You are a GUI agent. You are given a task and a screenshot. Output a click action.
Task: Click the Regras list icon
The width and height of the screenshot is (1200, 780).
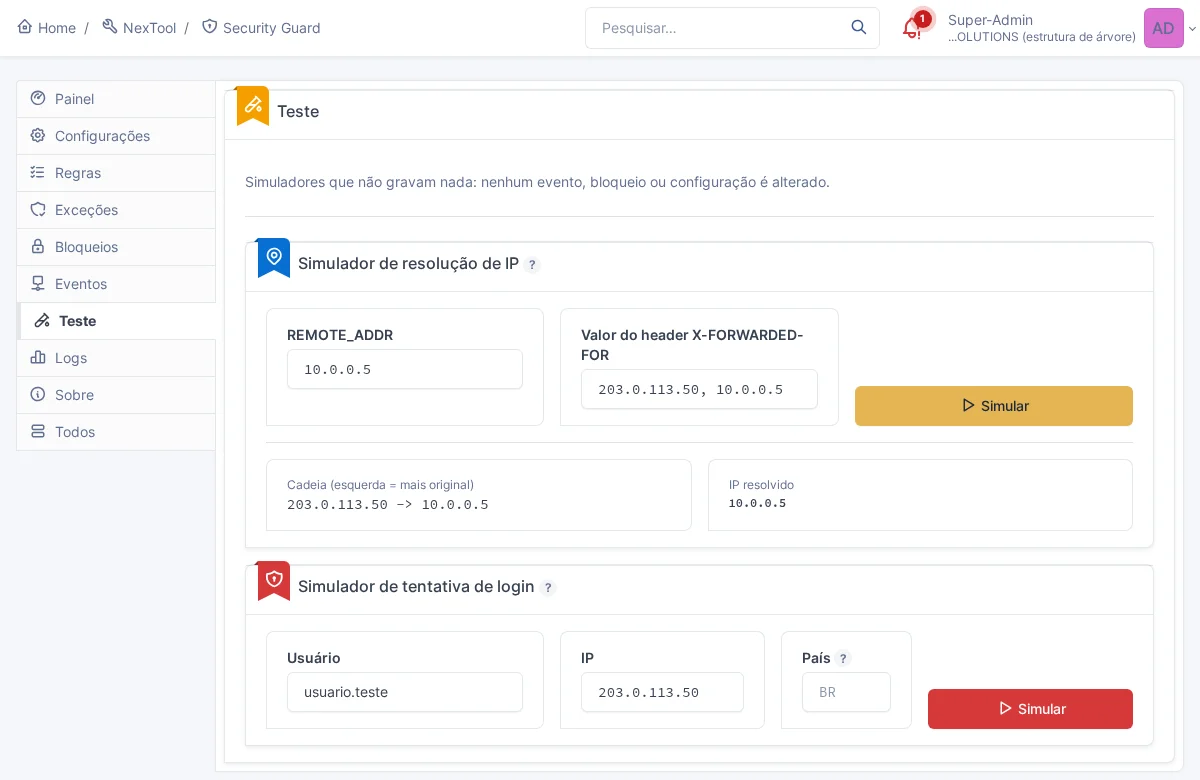coord(38,172)
